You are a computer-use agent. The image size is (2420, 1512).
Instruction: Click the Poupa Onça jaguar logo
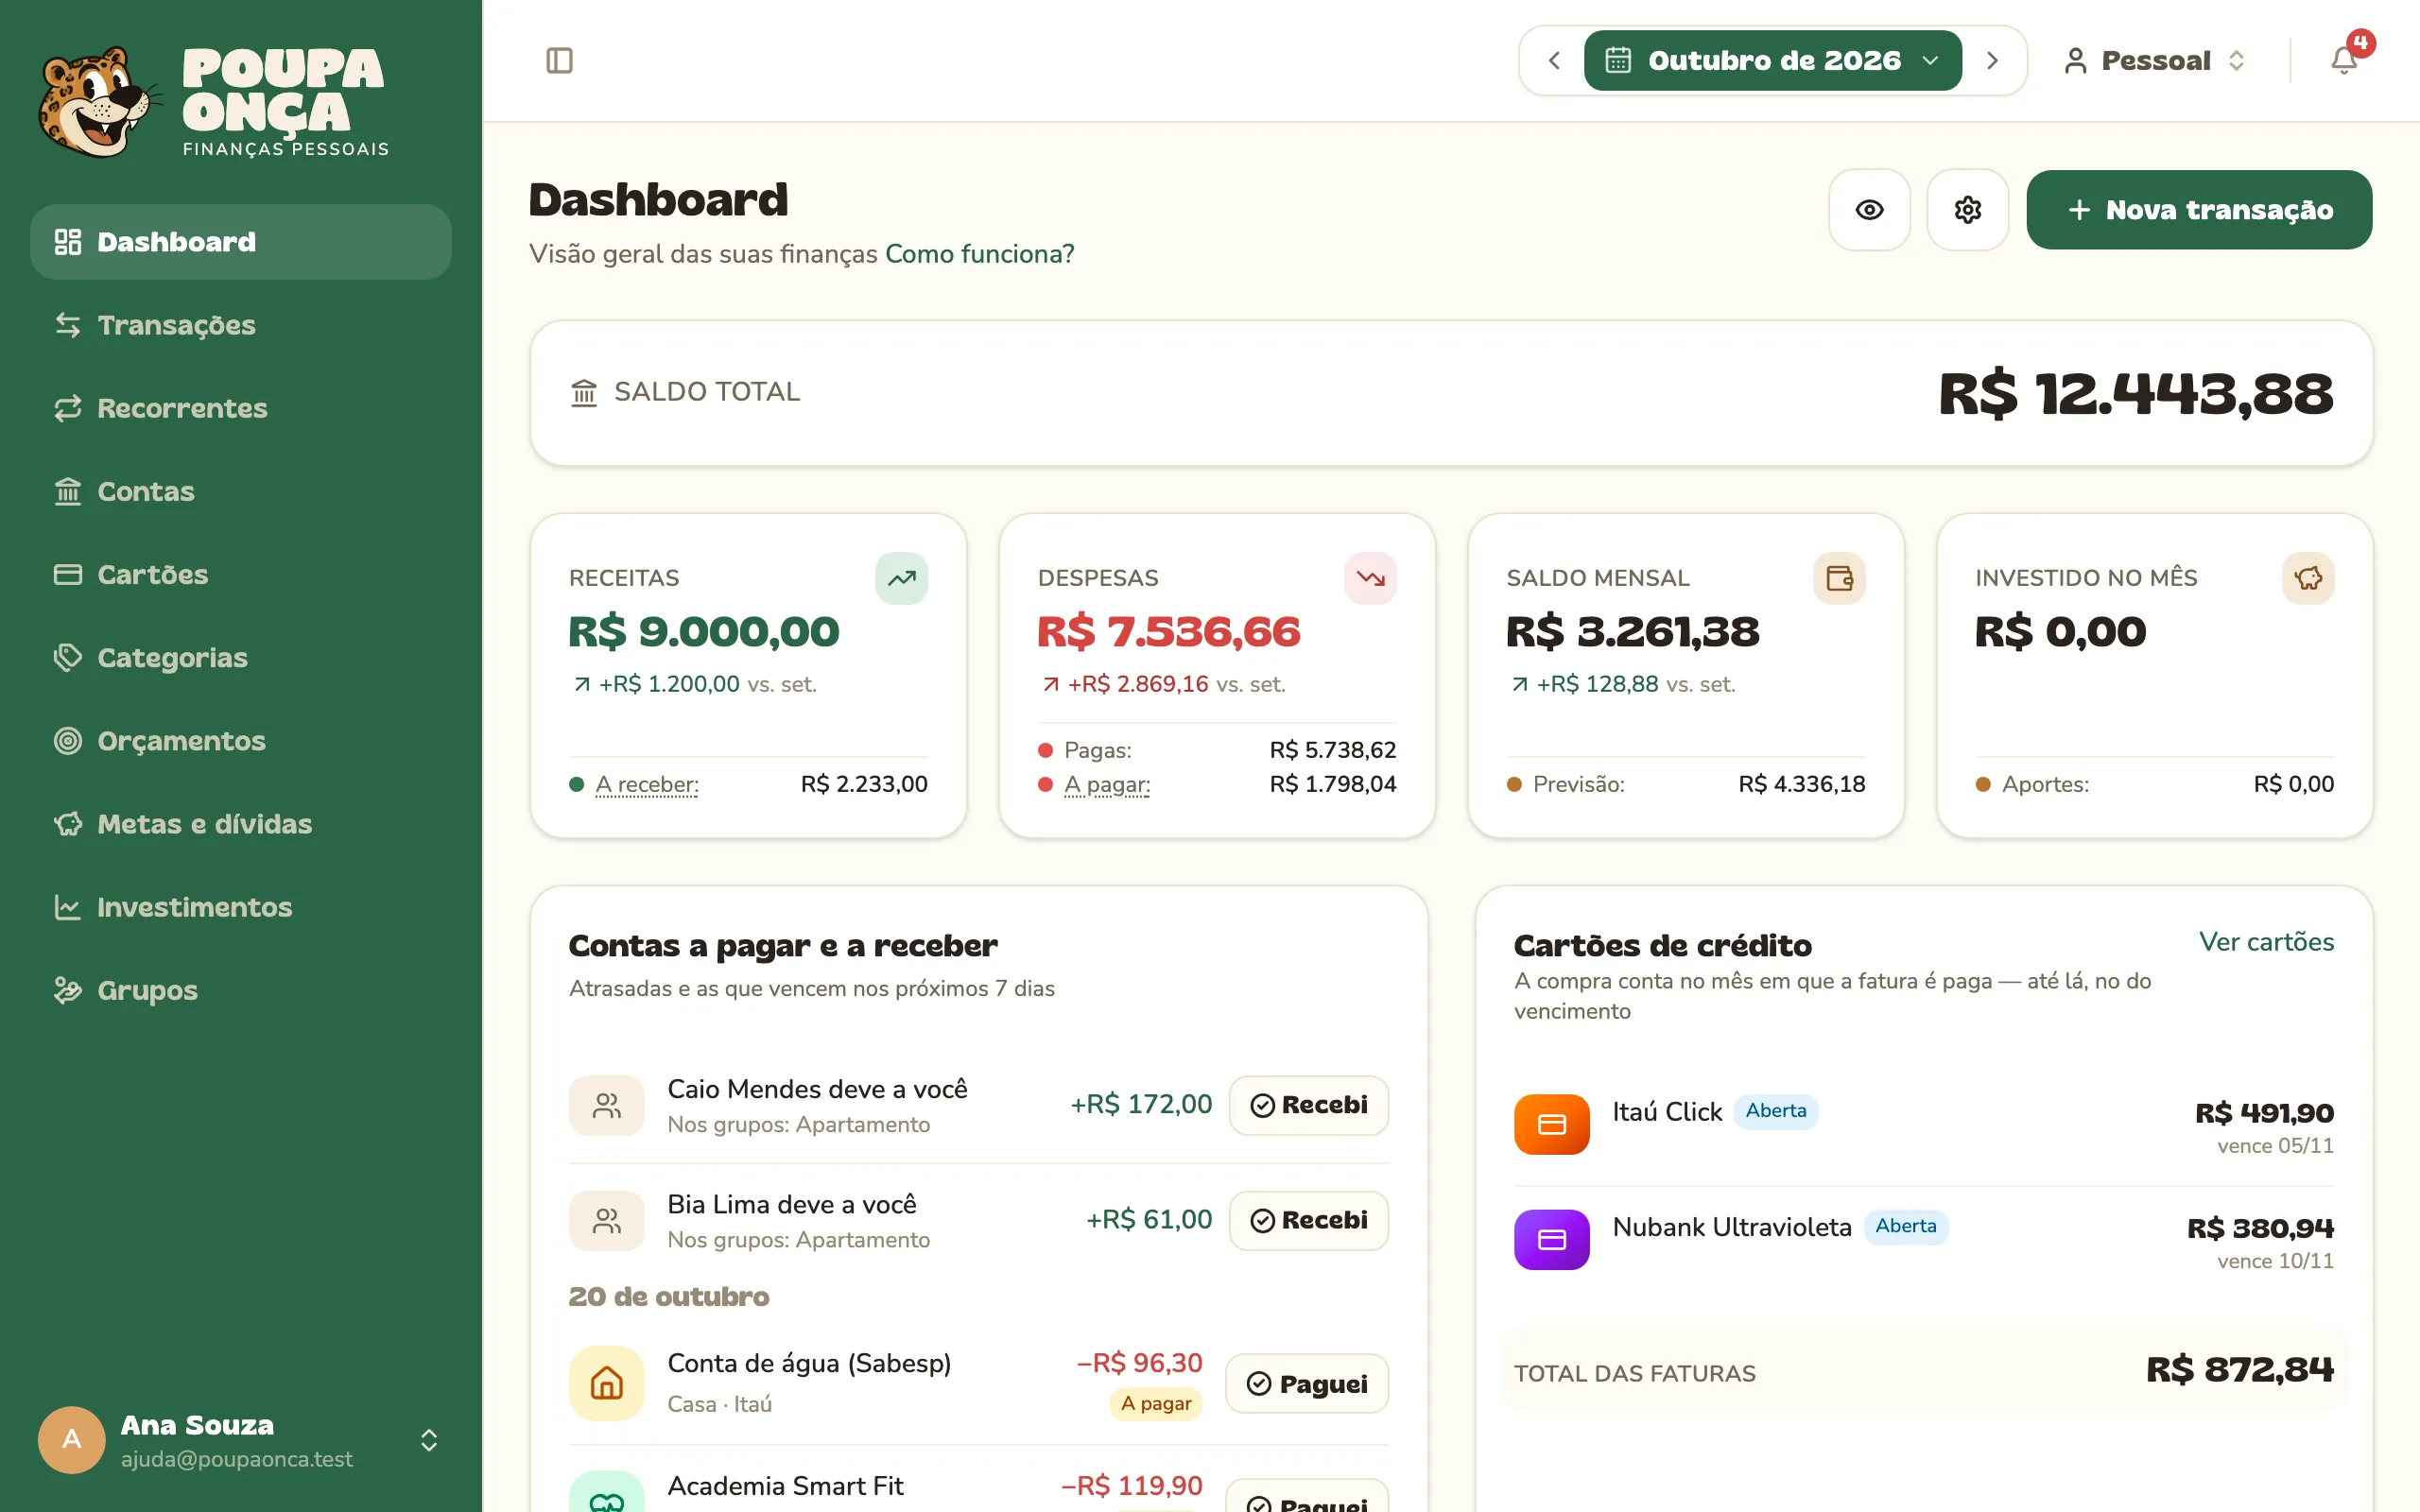click(98, 102)
